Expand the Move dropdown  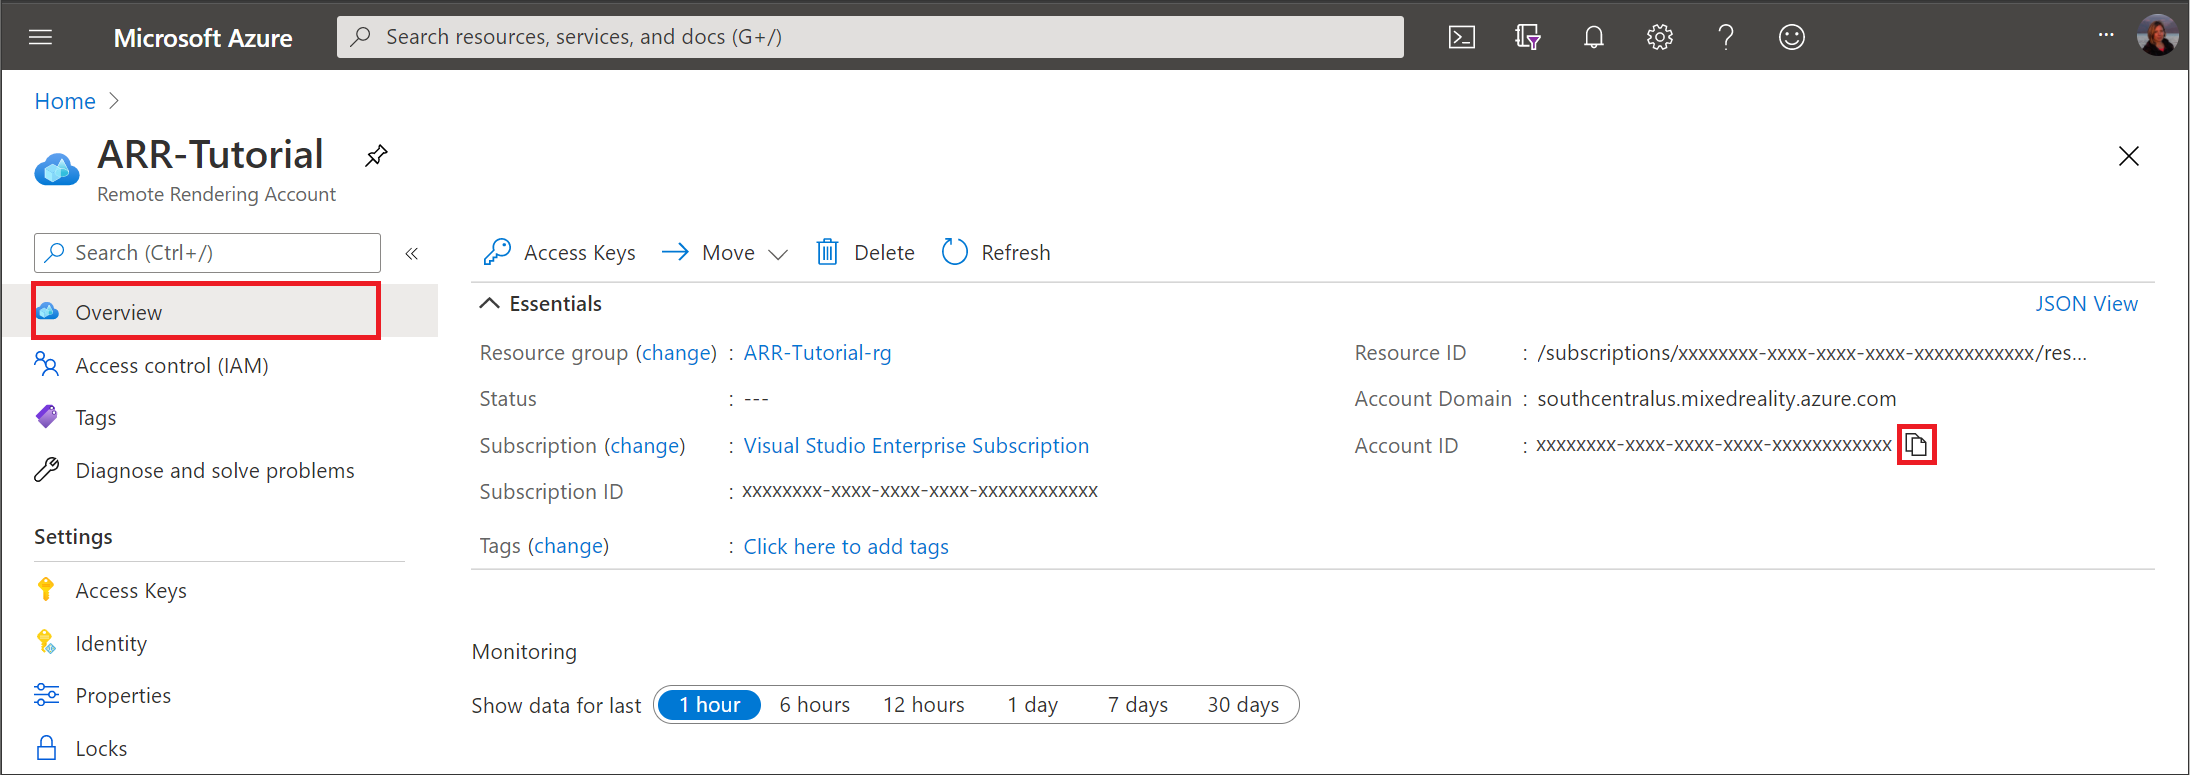725,252
